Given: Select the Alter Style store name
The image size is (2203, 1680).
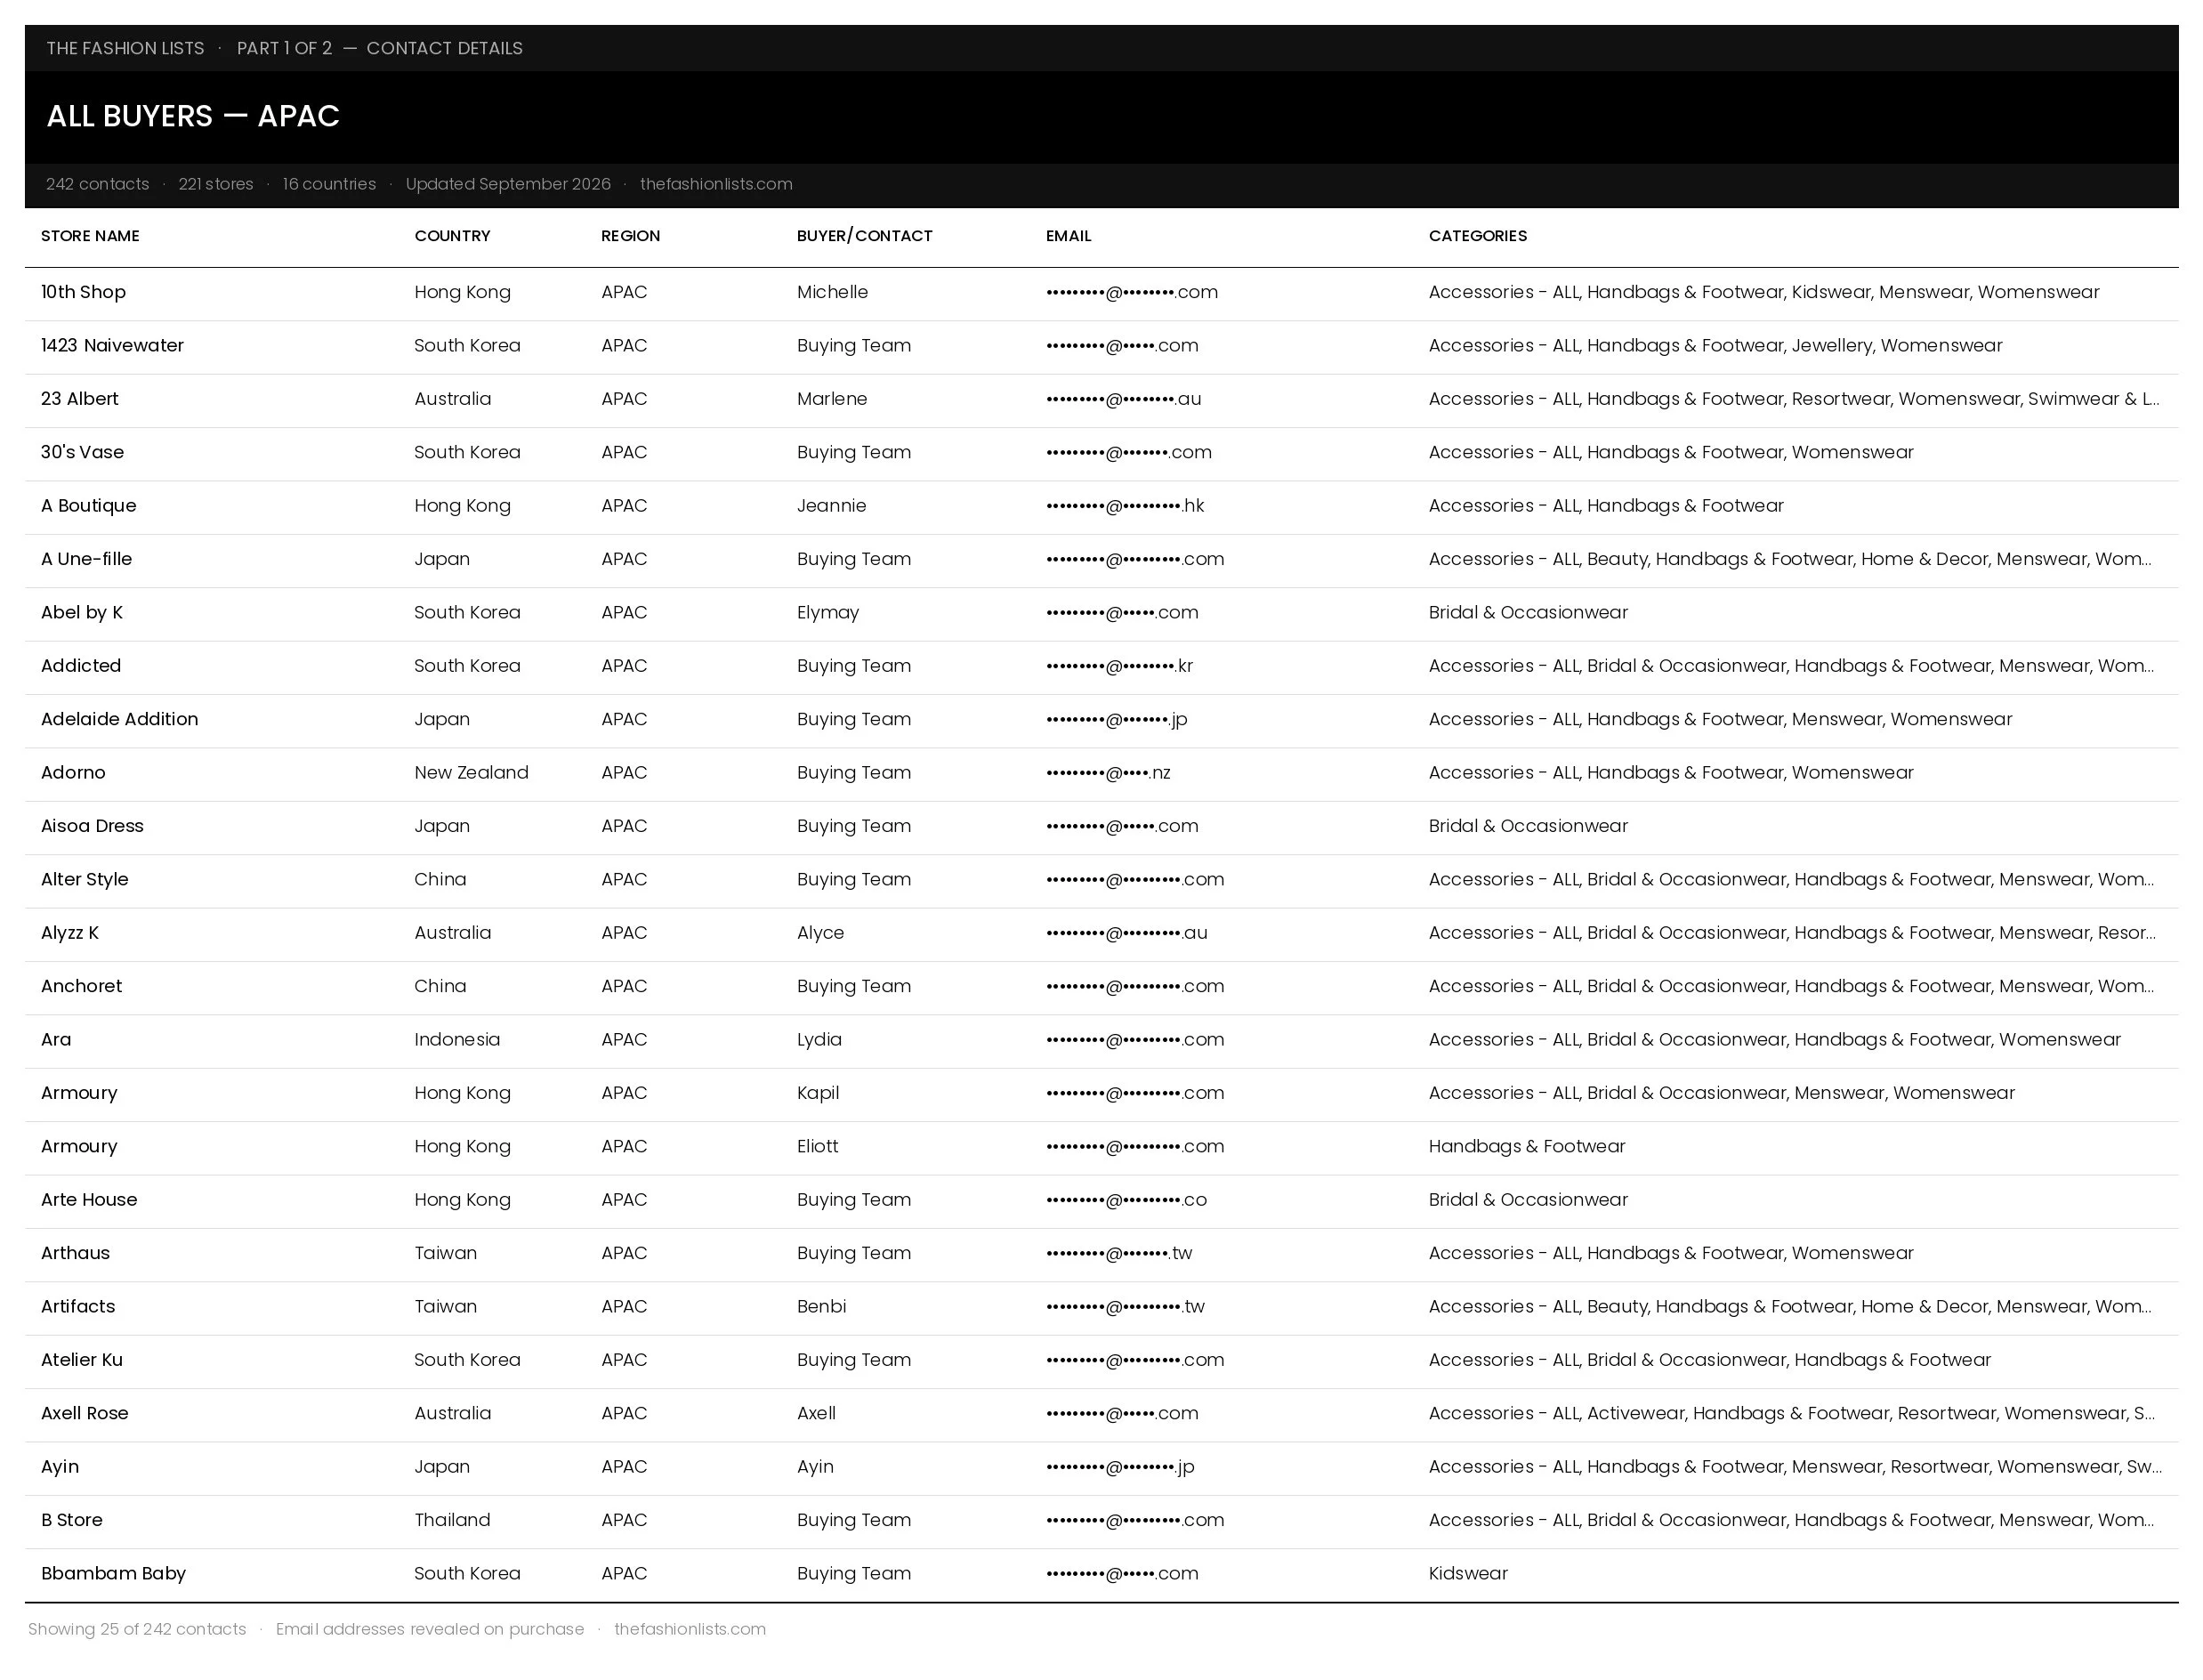Looking at the screenshot, I should [x=84, y=879].
